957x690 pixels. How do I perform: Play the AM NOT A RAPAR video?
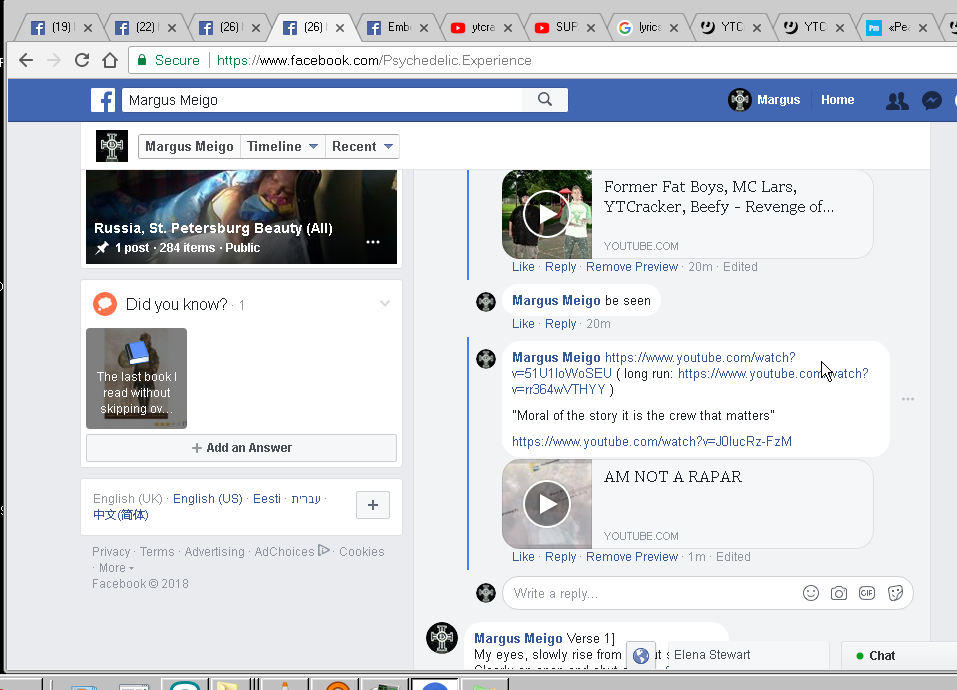[547, 504]
